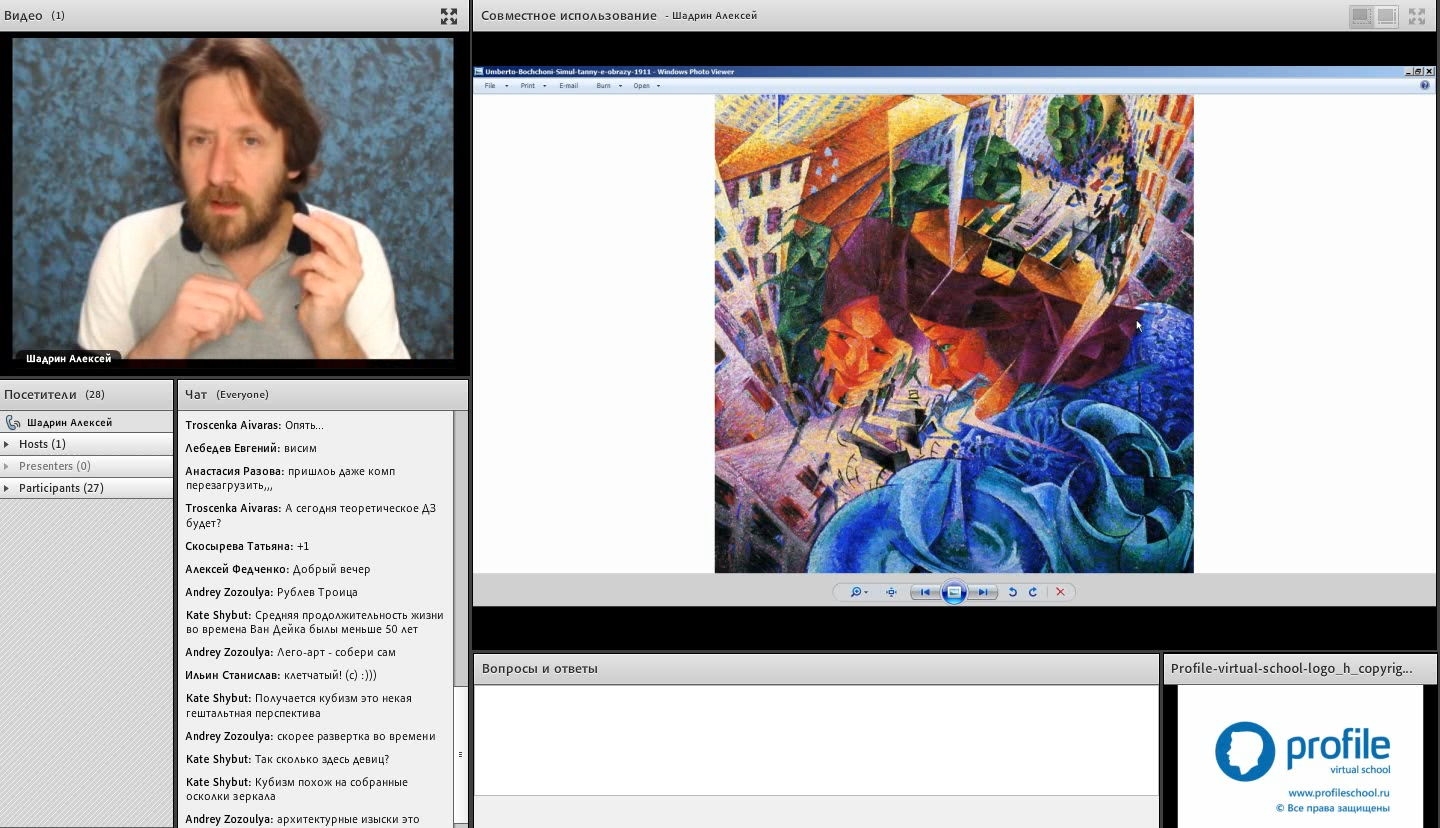This screenshot has height=828, width=1440.
Task: Open the Burn menu in Photo Viewer
Action: click(x=608, y=86)
